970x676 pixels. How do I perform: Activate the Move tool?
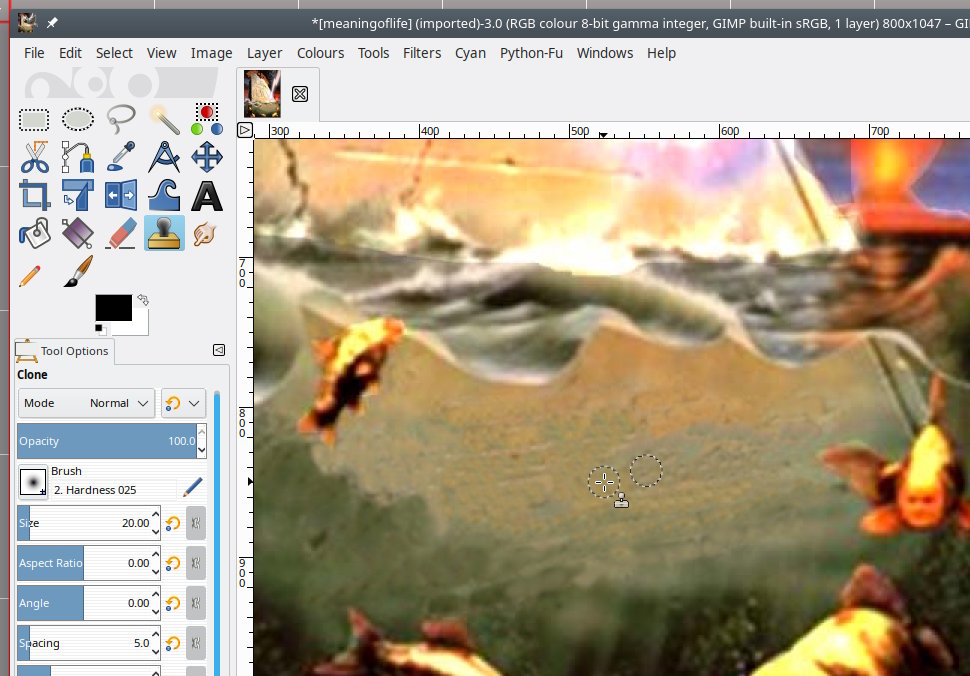click(207, 157)
